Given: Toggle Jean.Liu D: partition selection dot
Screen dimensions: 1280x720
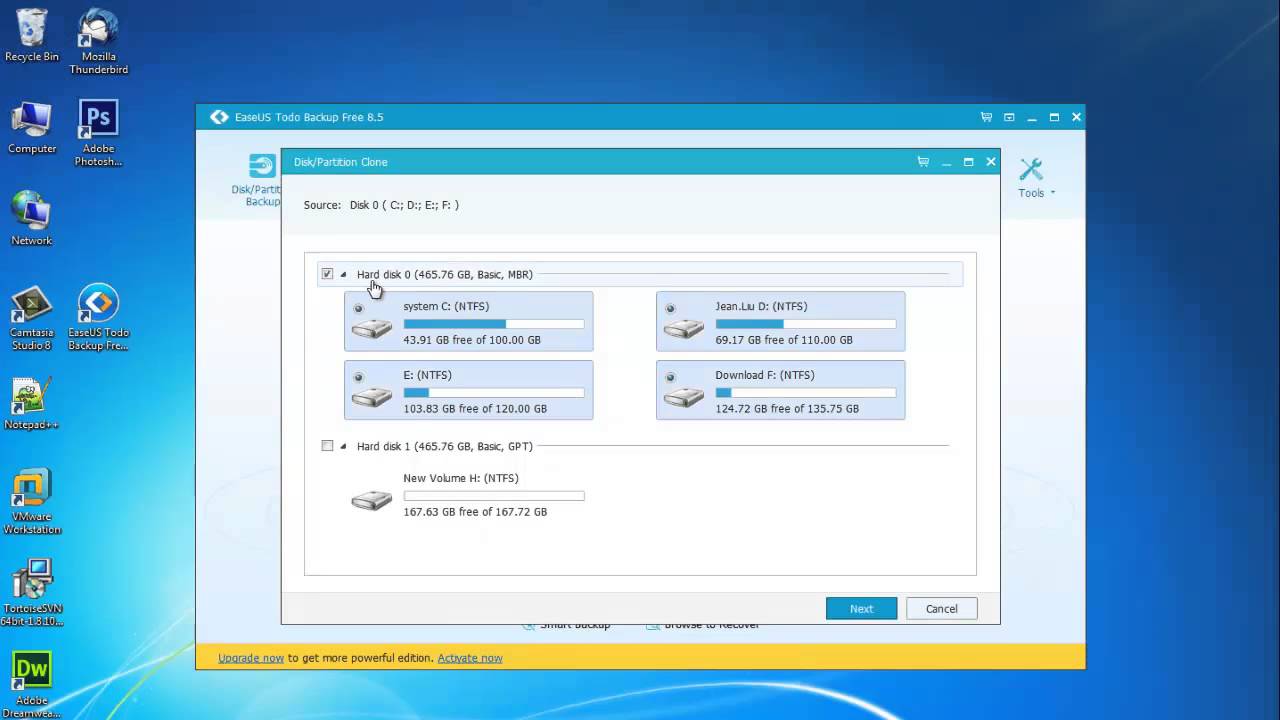Looking at the screenshot, I should (670, 308).
